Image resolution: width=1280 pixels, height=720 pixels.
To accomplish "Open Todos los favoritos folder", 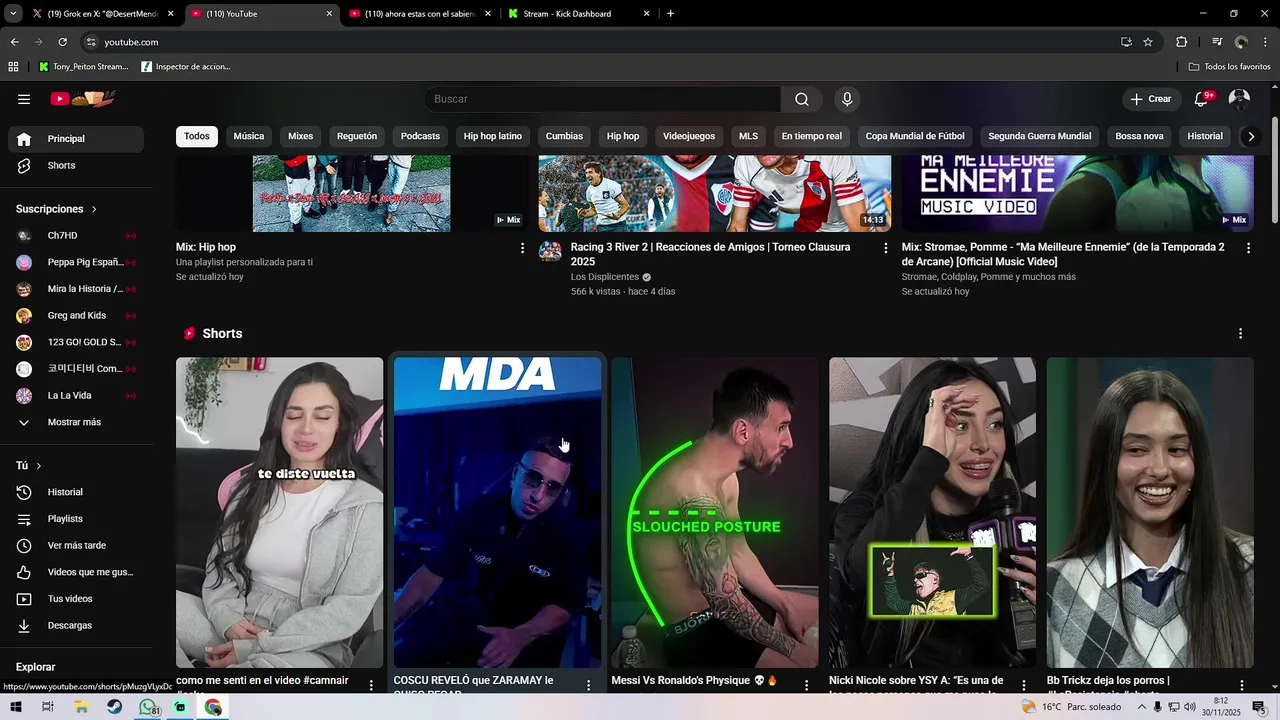I will 1230,67.
